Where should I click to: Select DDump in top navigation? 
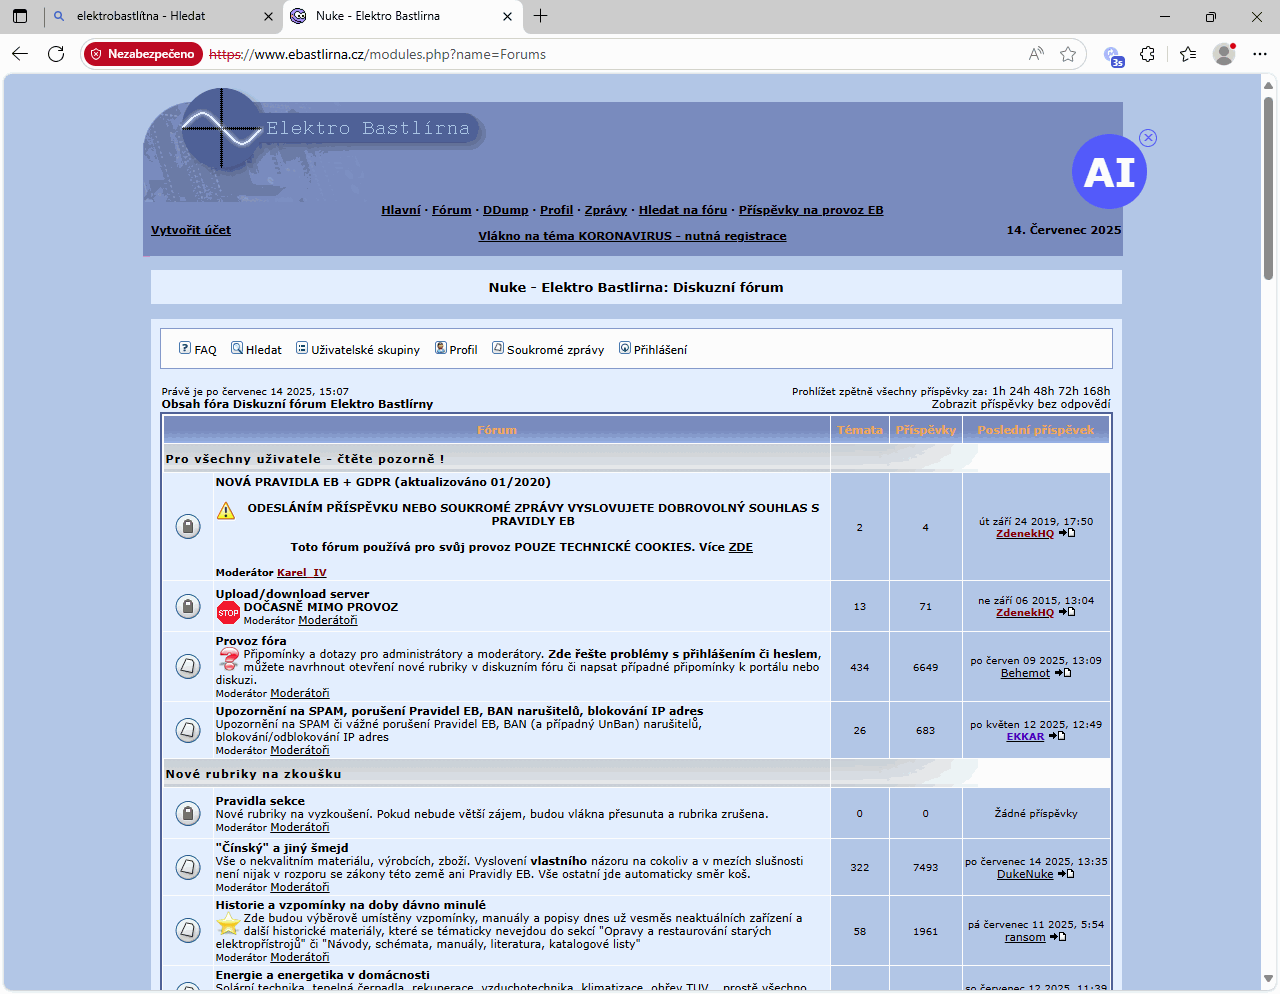click(x=505, y=210)
